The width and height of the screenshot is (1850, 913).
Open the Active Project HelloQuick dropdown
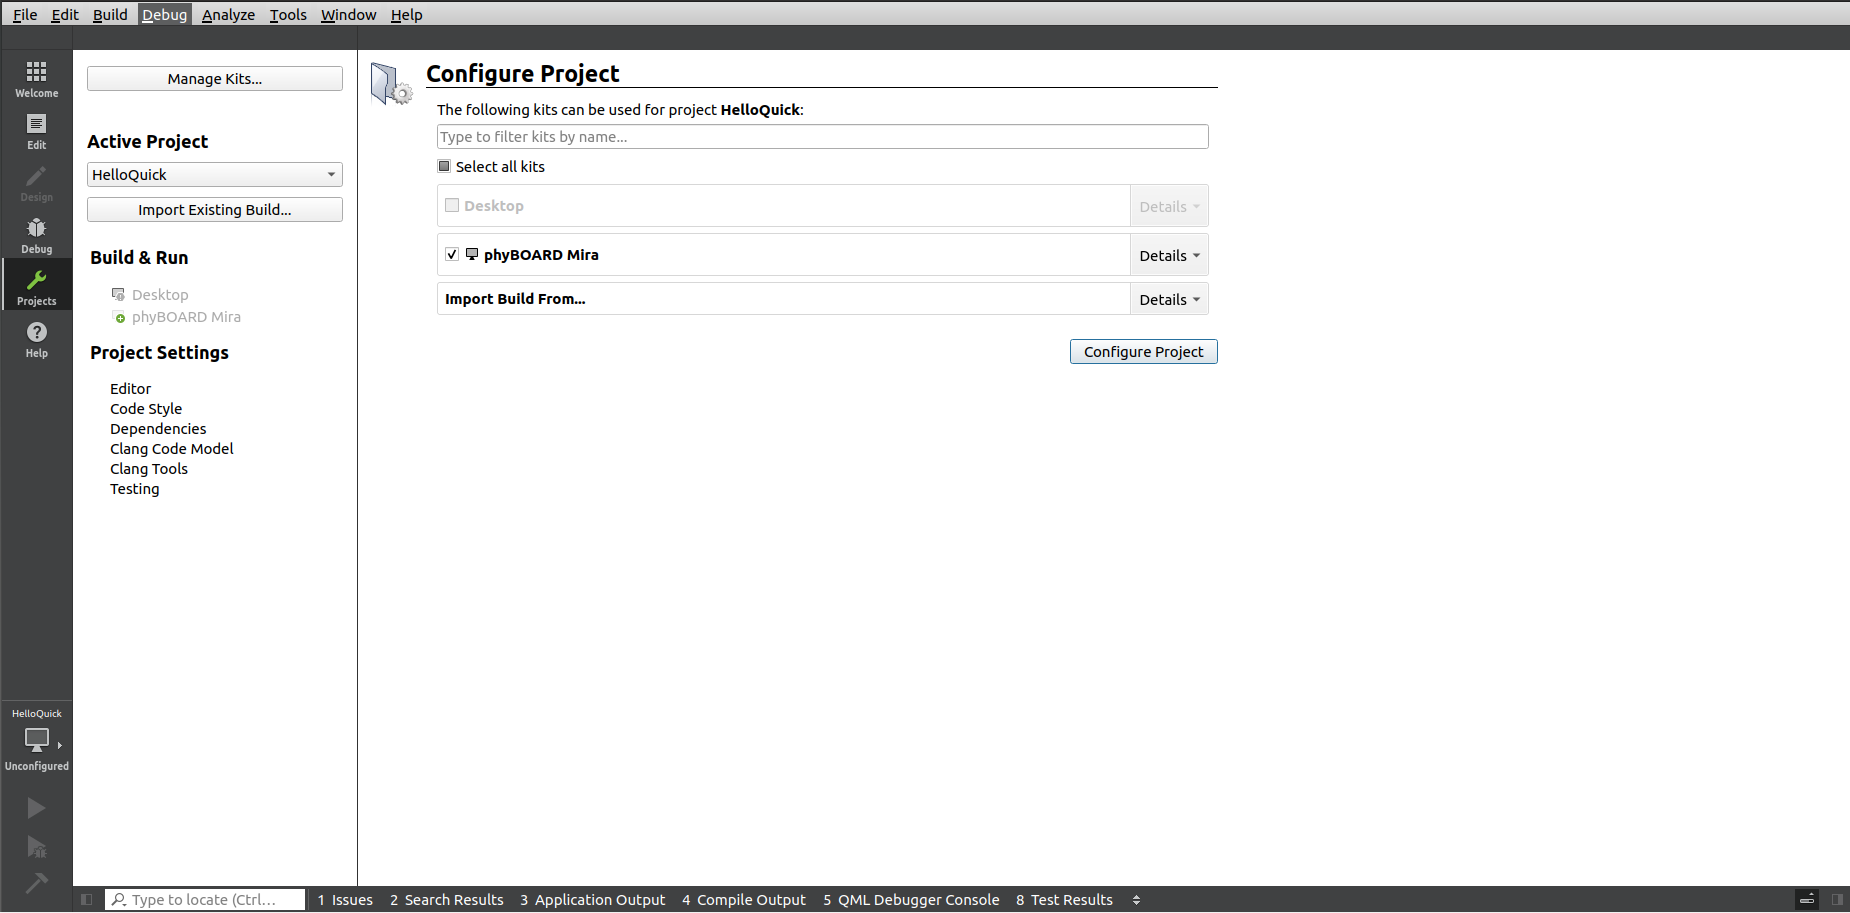pos(215,174)
